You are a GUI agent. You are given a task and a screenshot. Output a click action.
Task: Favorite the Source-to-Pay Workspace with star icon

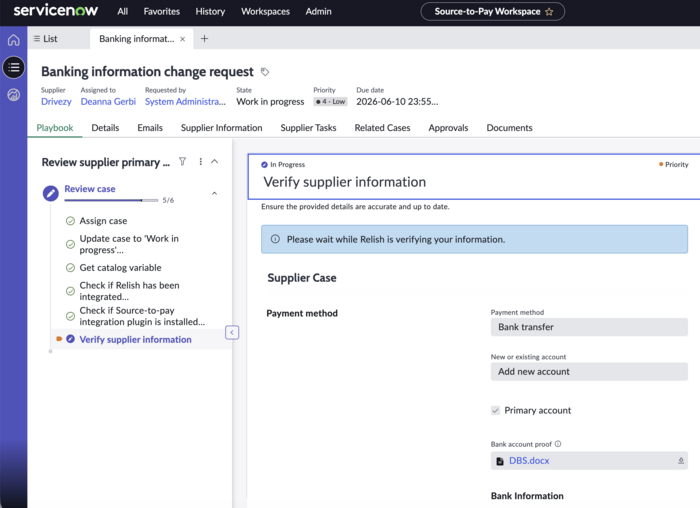coord(549,12)
